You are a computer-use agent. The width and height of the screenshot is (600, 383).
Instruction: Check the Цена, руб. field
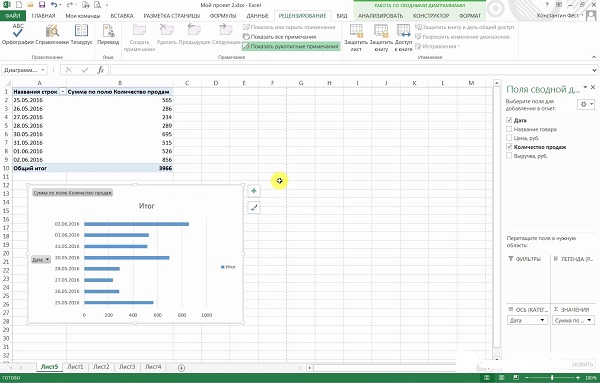pyautogui.click(x=509, y=138)
